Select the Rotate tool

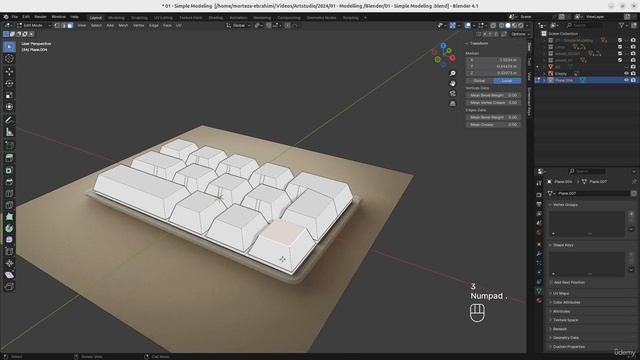point(9,83)
